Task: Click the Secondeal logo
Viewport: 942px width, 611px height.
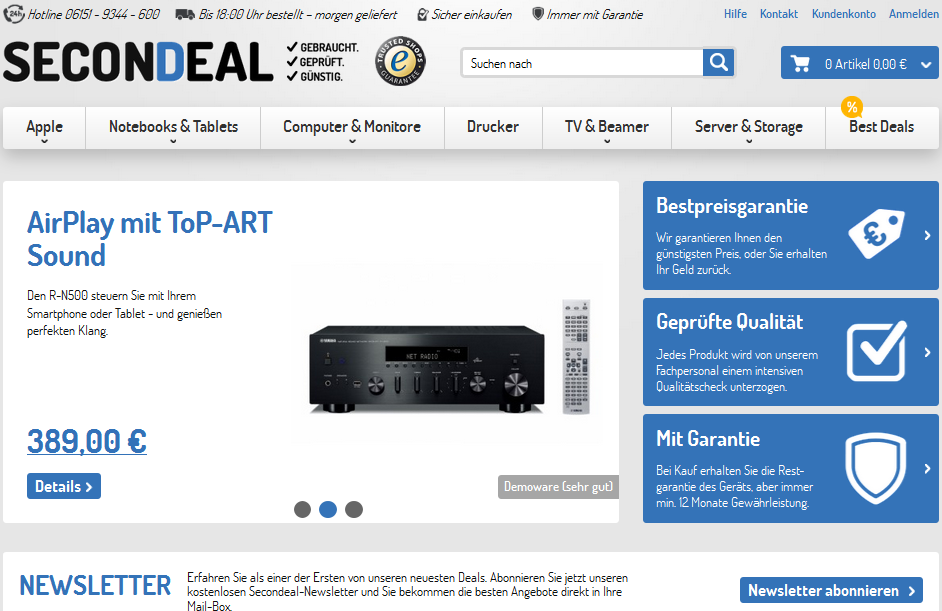Action: click(138, 61)
